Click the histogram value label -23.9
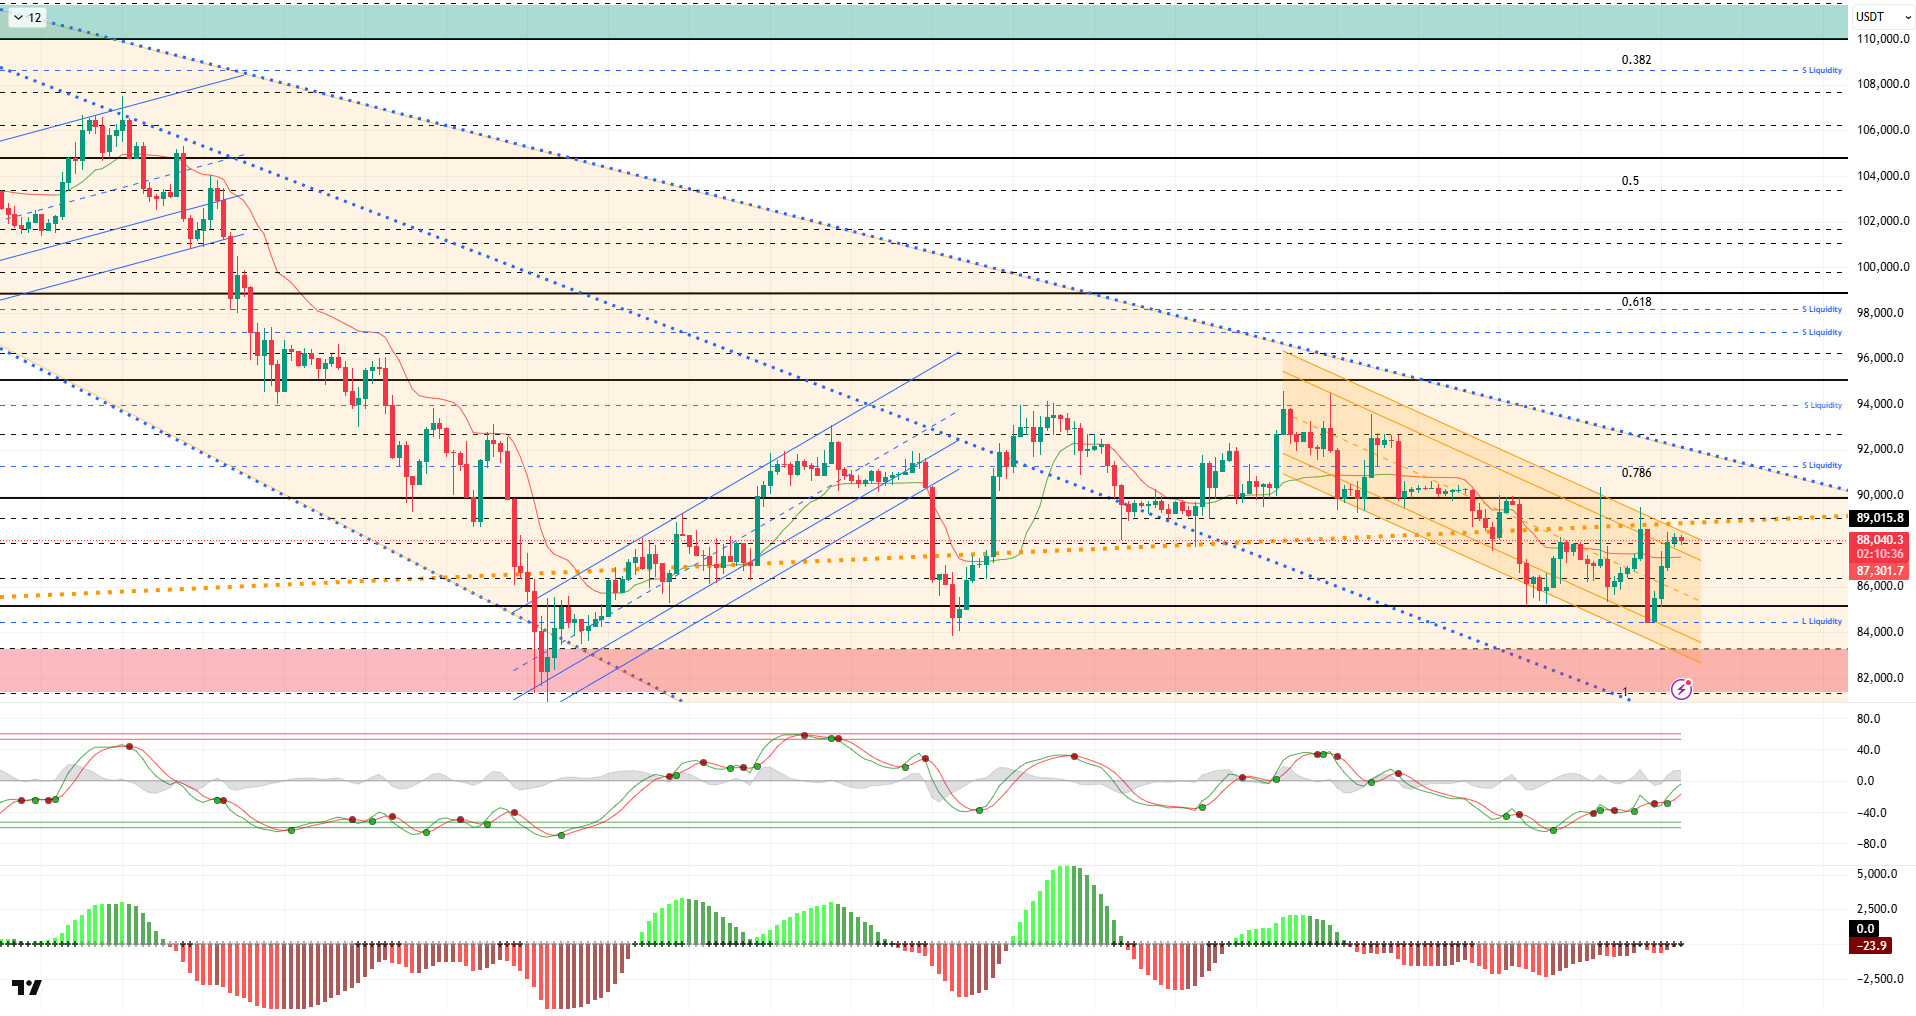Viewport: 1916px width, 1016px height. pos(1871,946)
